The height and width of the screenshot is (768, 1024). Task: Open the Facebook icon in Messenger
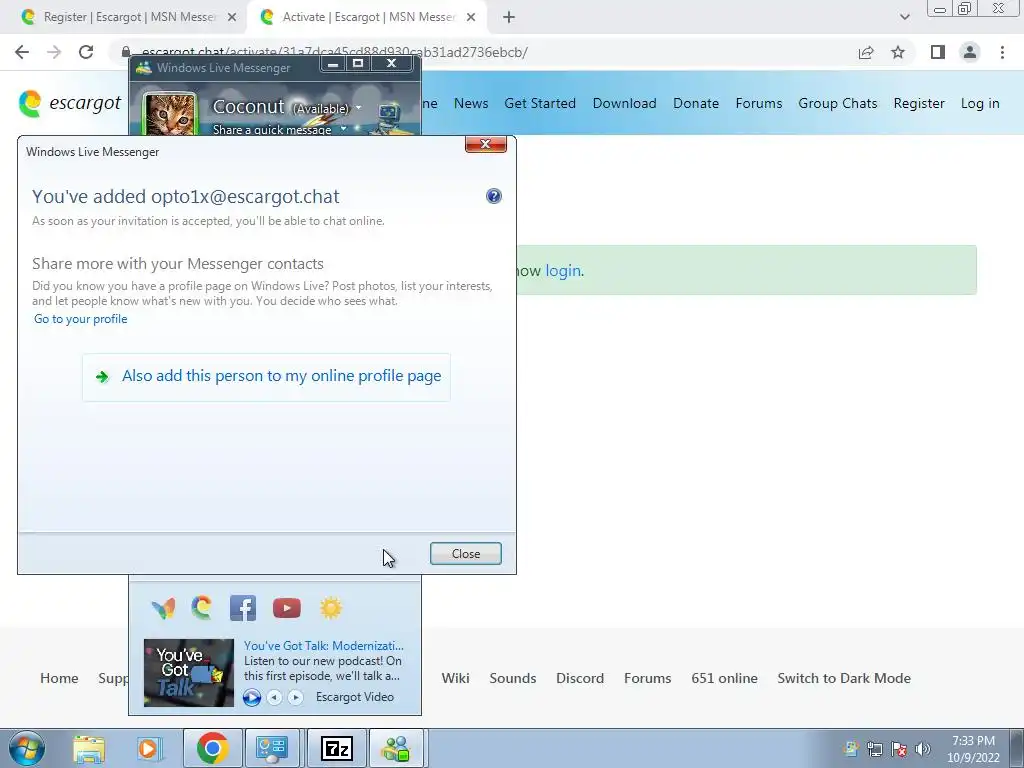point(243,607)
